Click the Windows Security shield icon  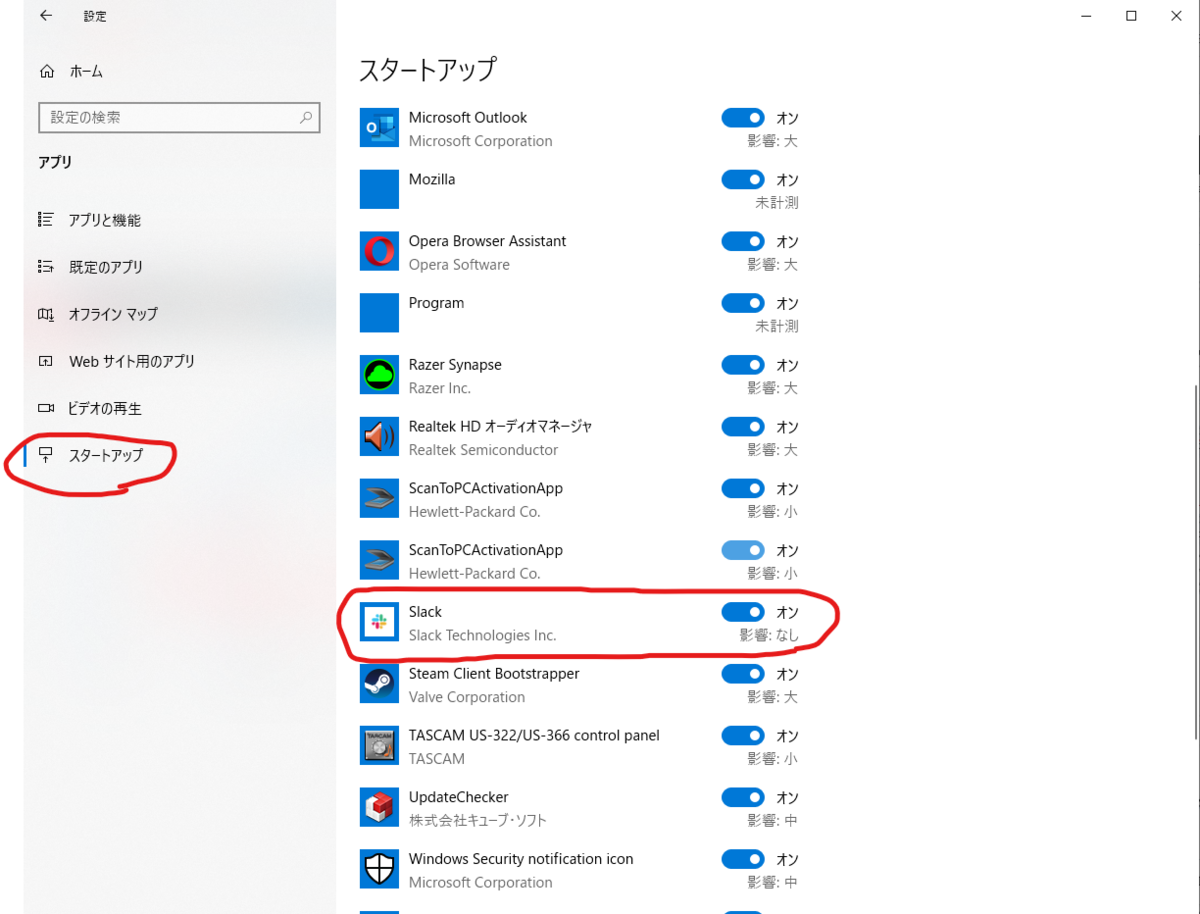(x=379, y=870)
